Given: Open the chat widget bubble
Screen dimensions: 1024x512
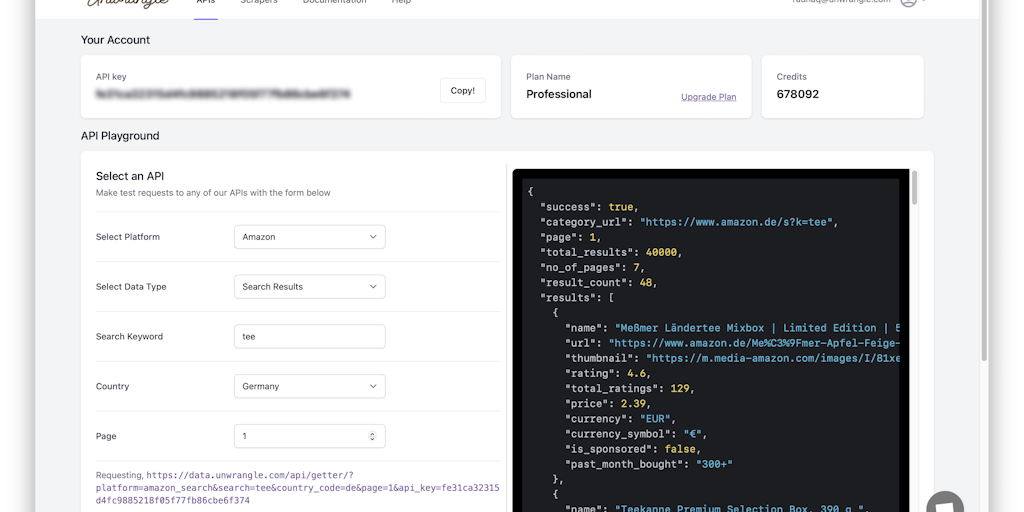Looking at the screenshot, I should [944, 502].
